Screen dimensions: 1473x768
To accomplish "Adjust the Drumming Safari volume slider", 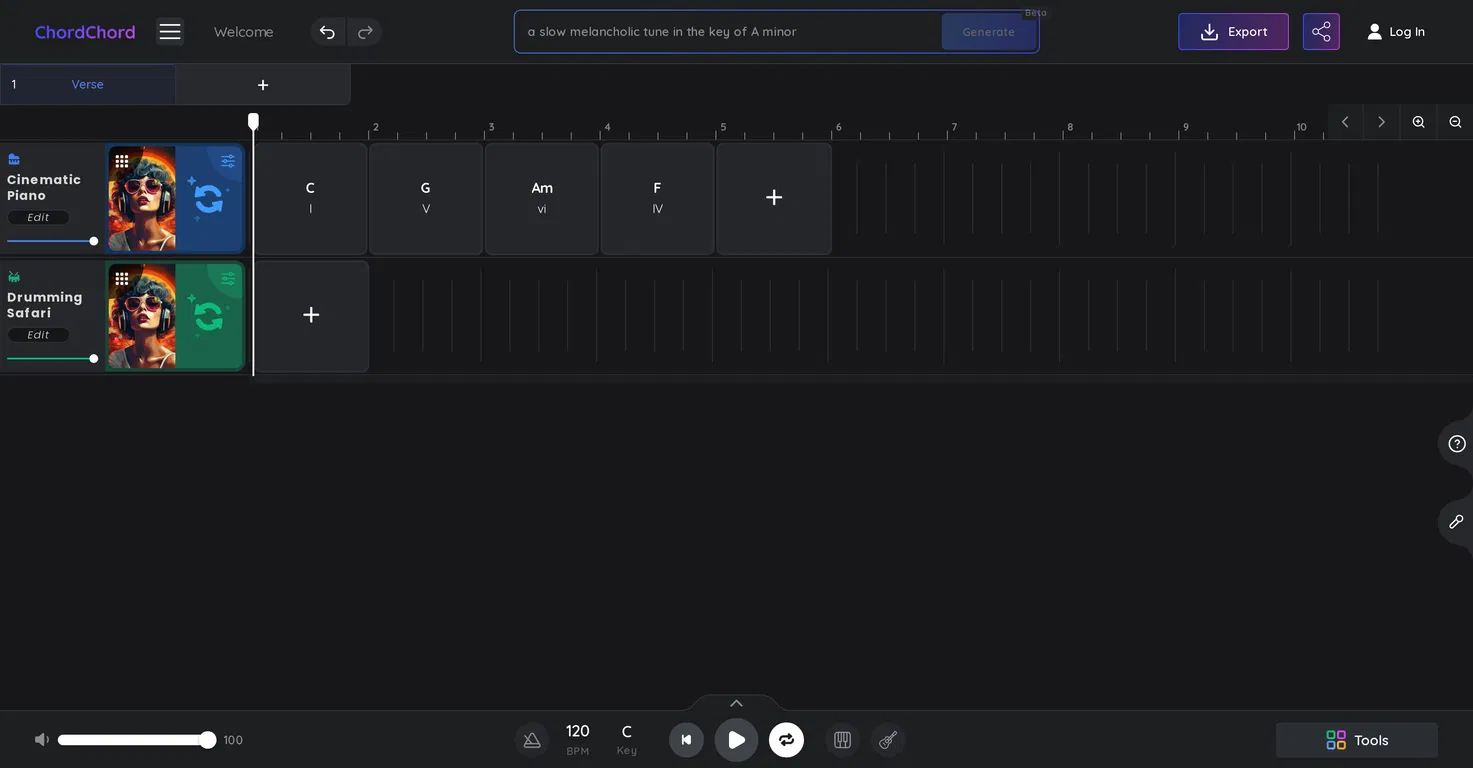I will (x=52, y=359).
